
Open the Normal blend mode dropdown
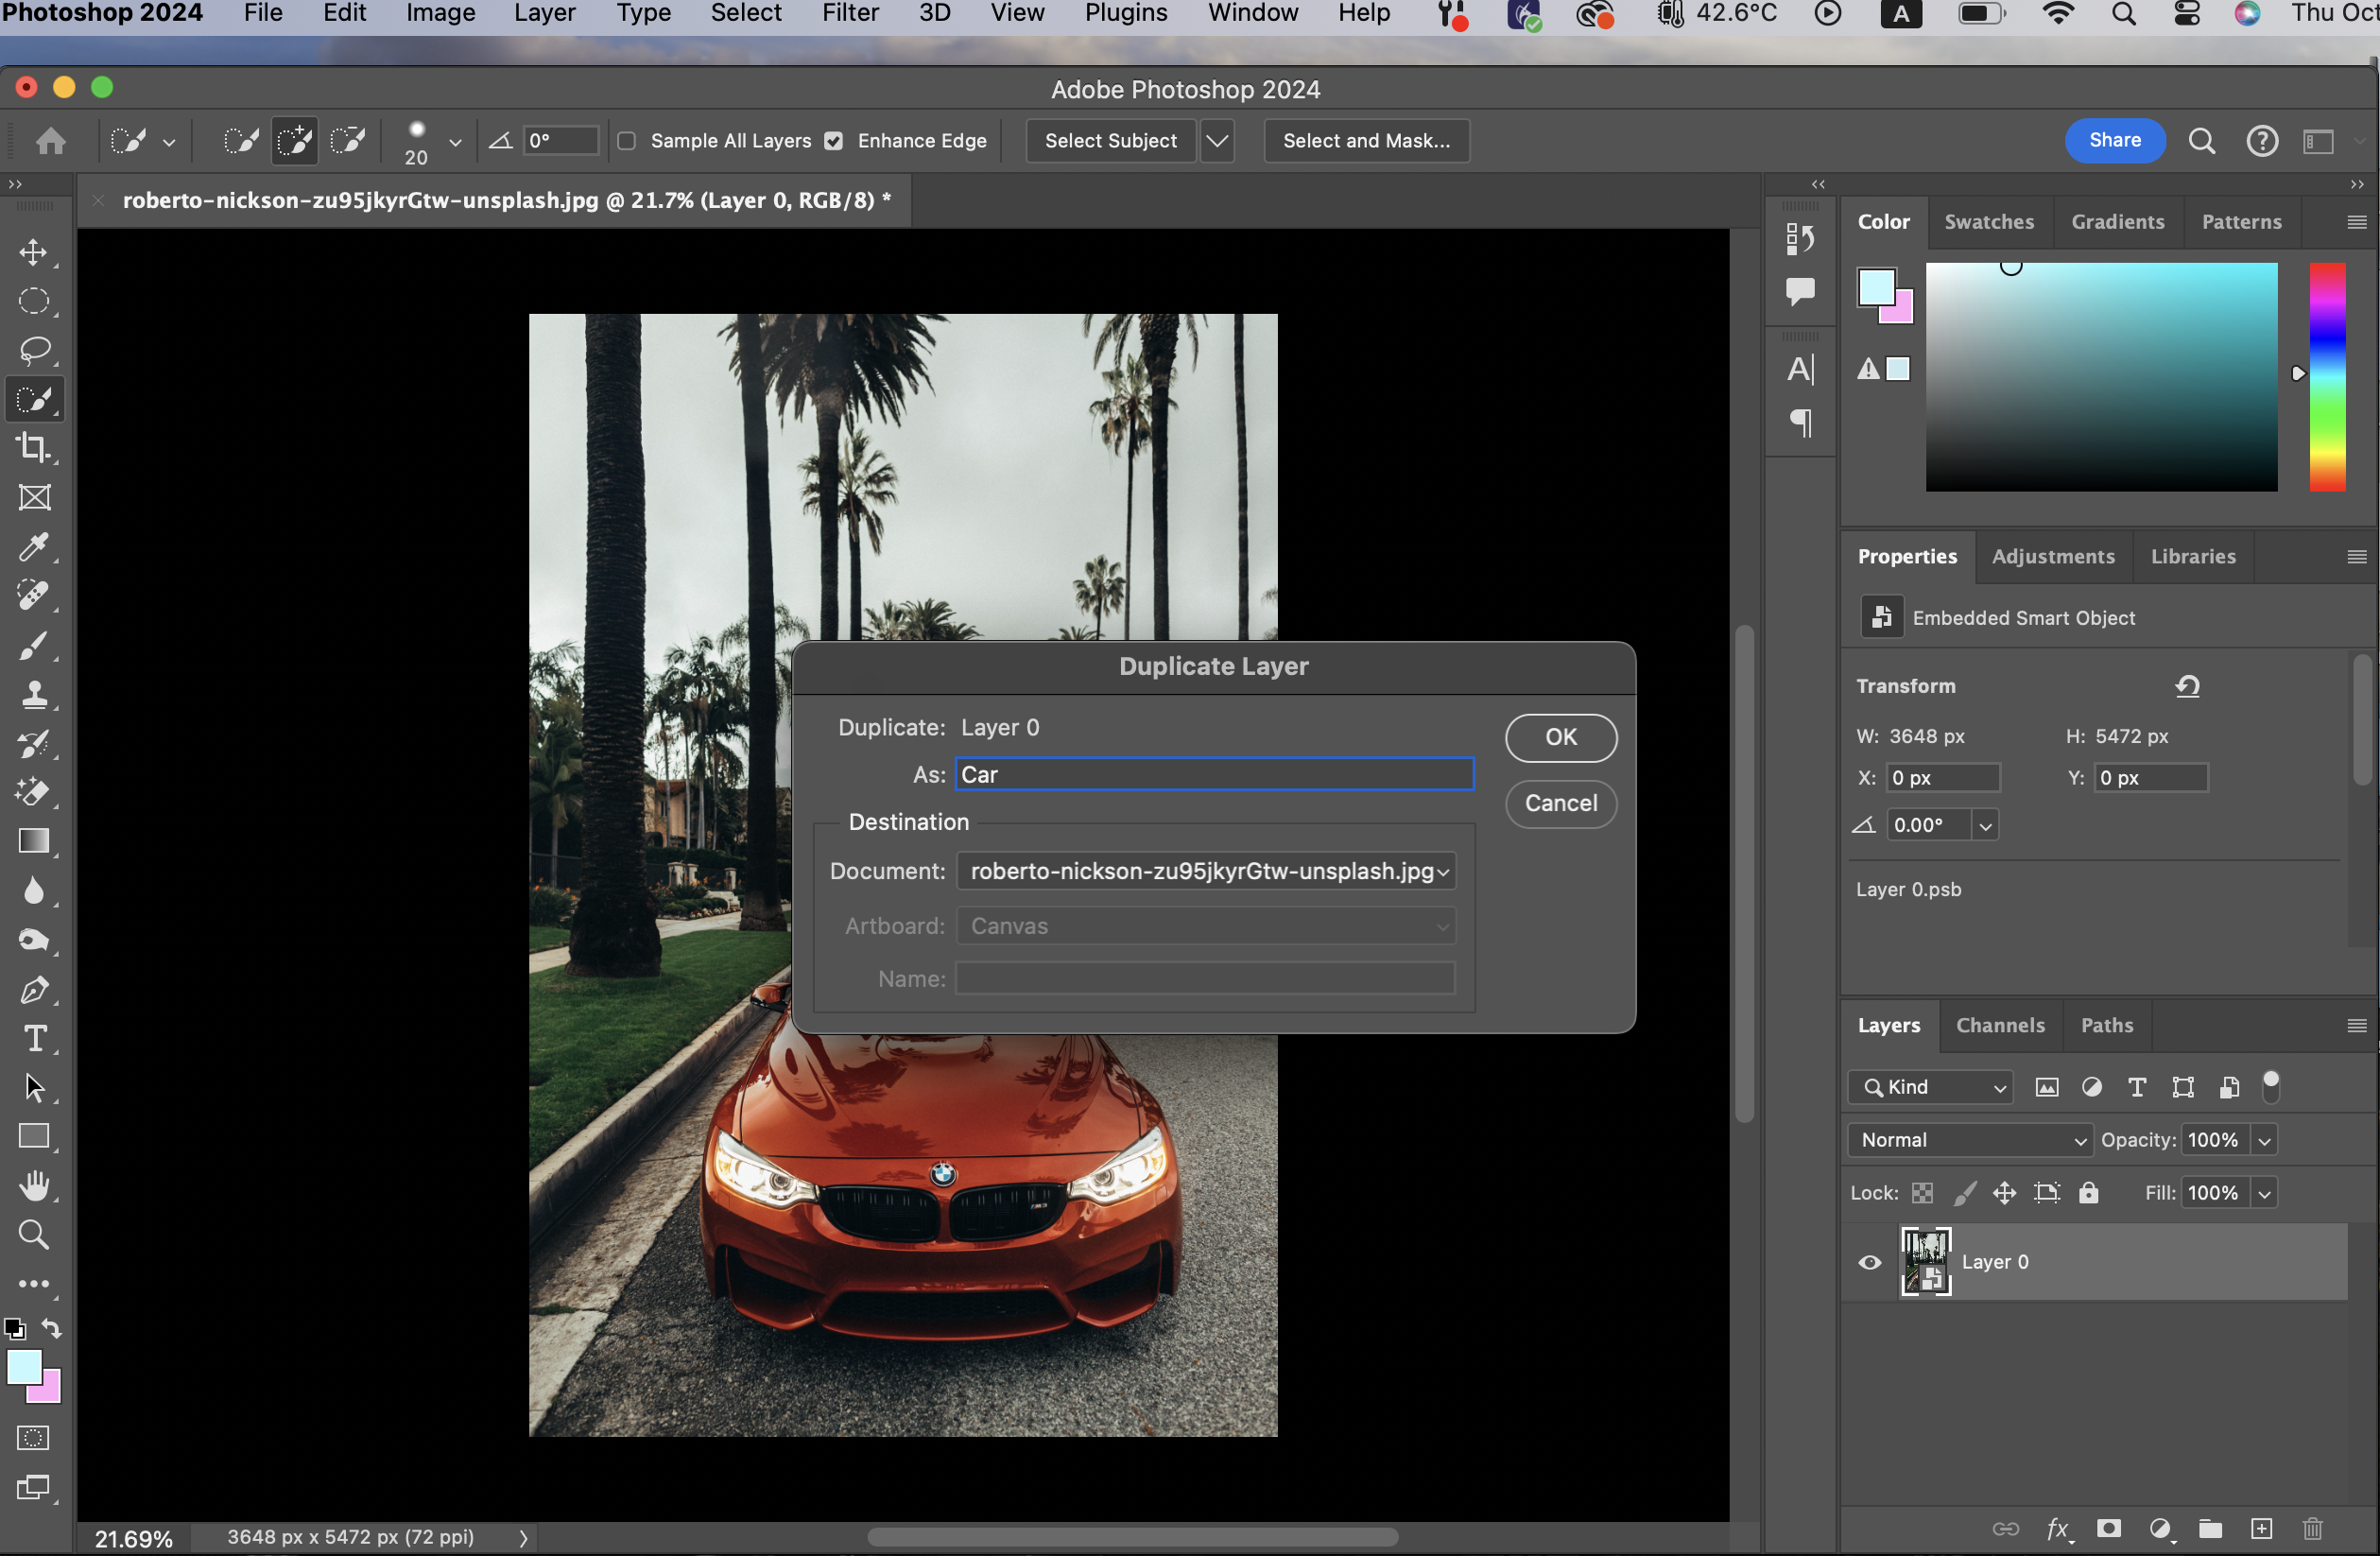pyautogui.click(x=1969, y=1140)
